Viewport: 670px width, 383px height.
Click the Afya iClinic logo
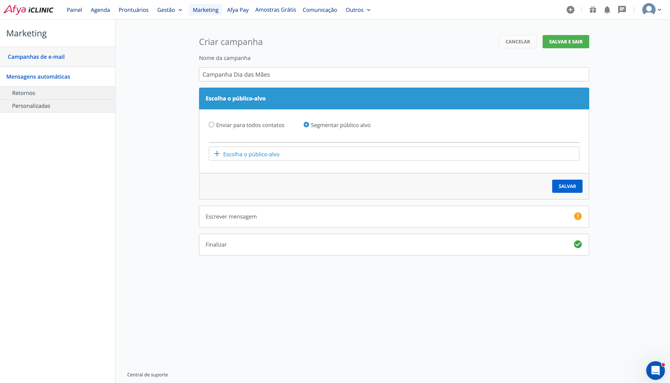[x=29, y=10]
